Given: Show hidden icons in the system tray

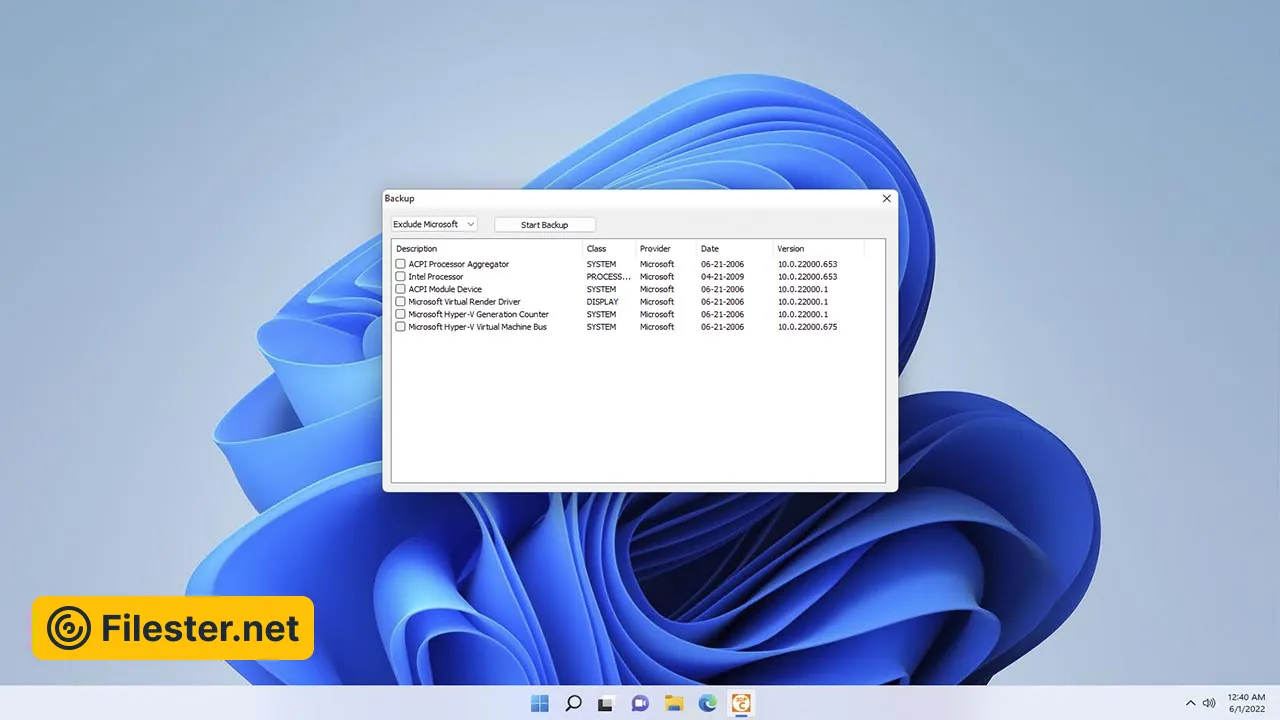Looking at the screenshot, I should [x=1190, y=703].
